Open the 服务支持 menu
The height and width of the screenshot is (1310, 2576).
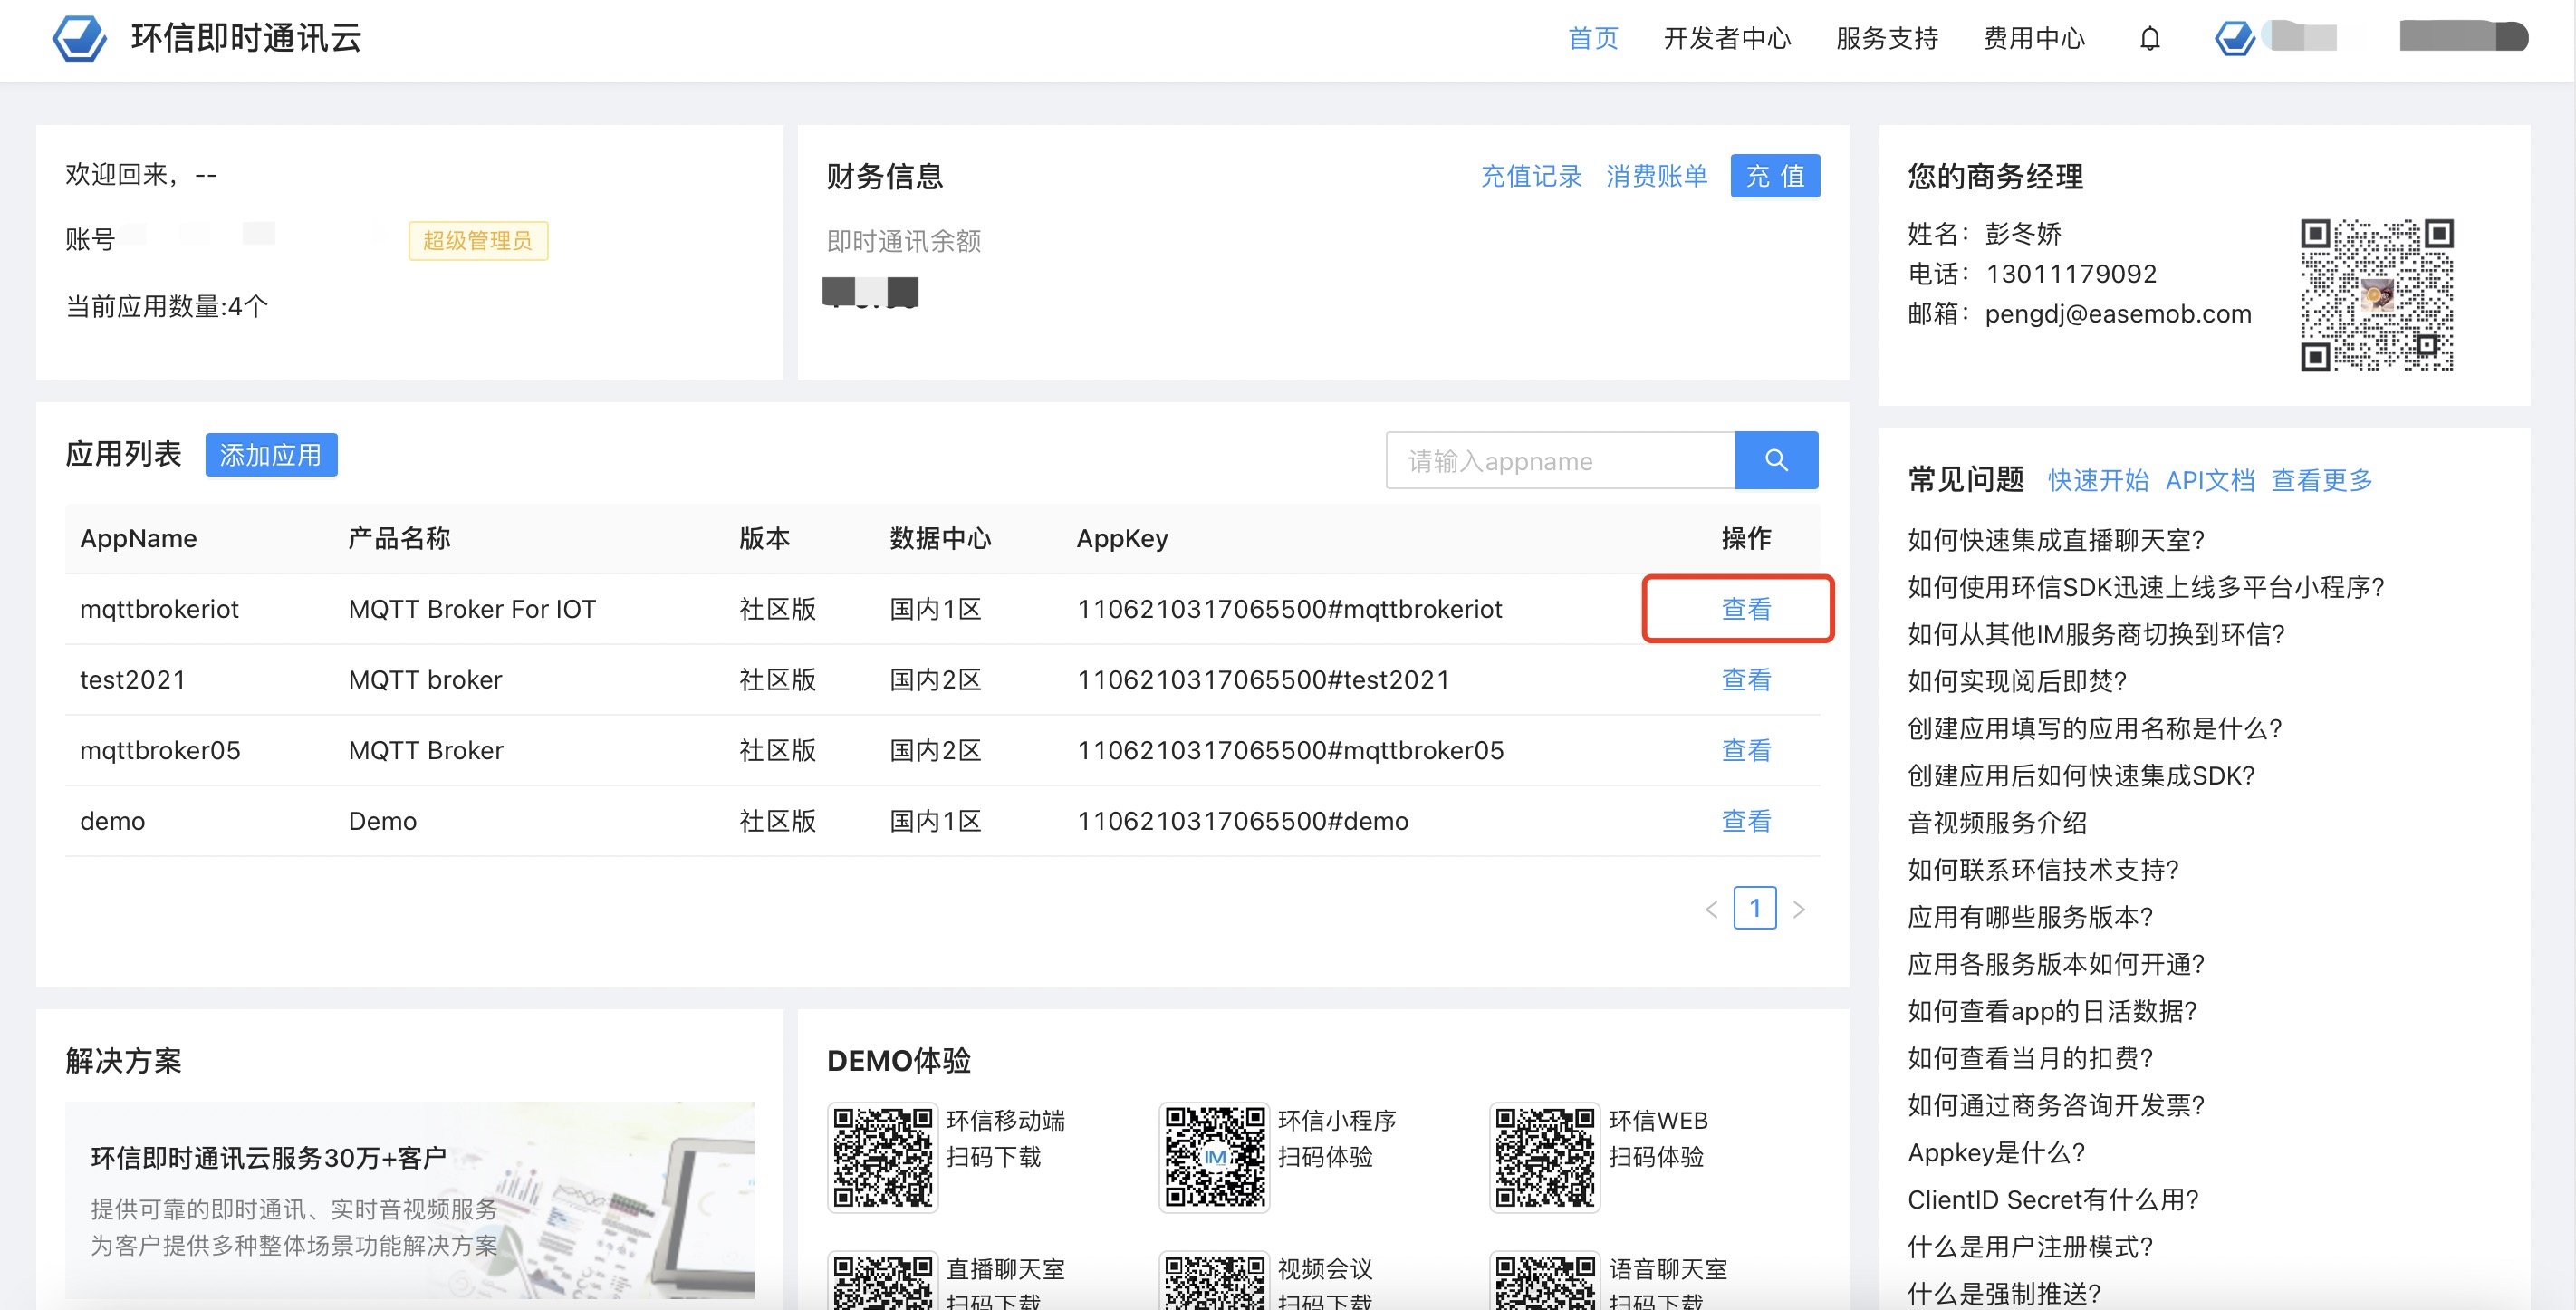(1887, 39)
